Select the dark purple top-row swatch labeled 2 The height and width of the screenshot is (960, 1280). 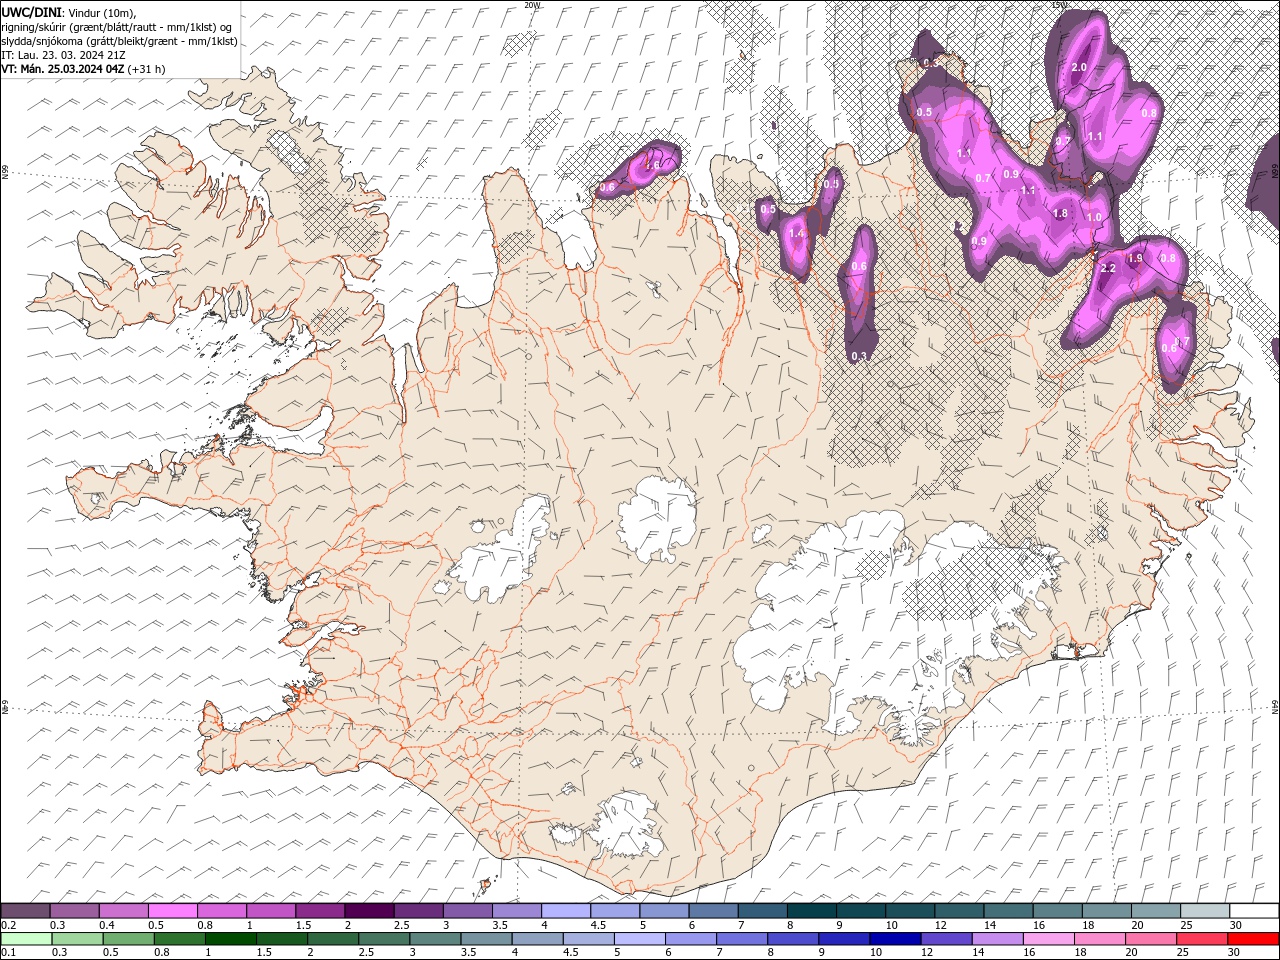368,911
